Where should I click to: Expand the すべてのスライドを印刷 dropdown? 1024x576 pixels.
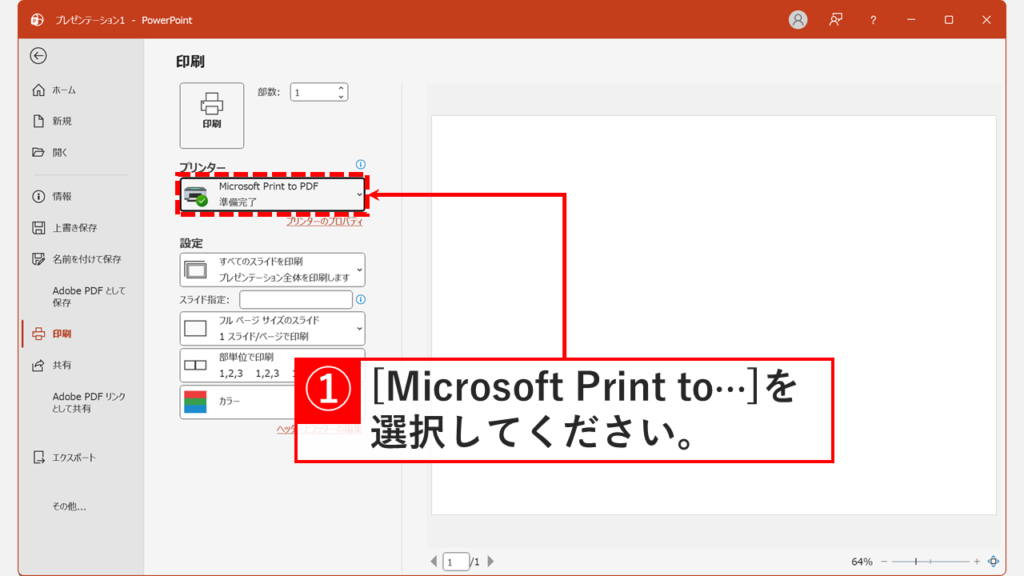click(x=270, y=269)
